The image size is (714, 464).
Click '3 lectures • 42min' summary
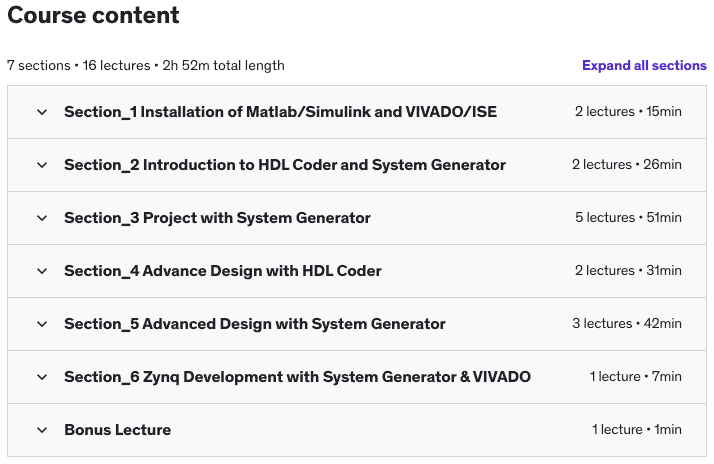pyautogui.click(x=627, y=324)
